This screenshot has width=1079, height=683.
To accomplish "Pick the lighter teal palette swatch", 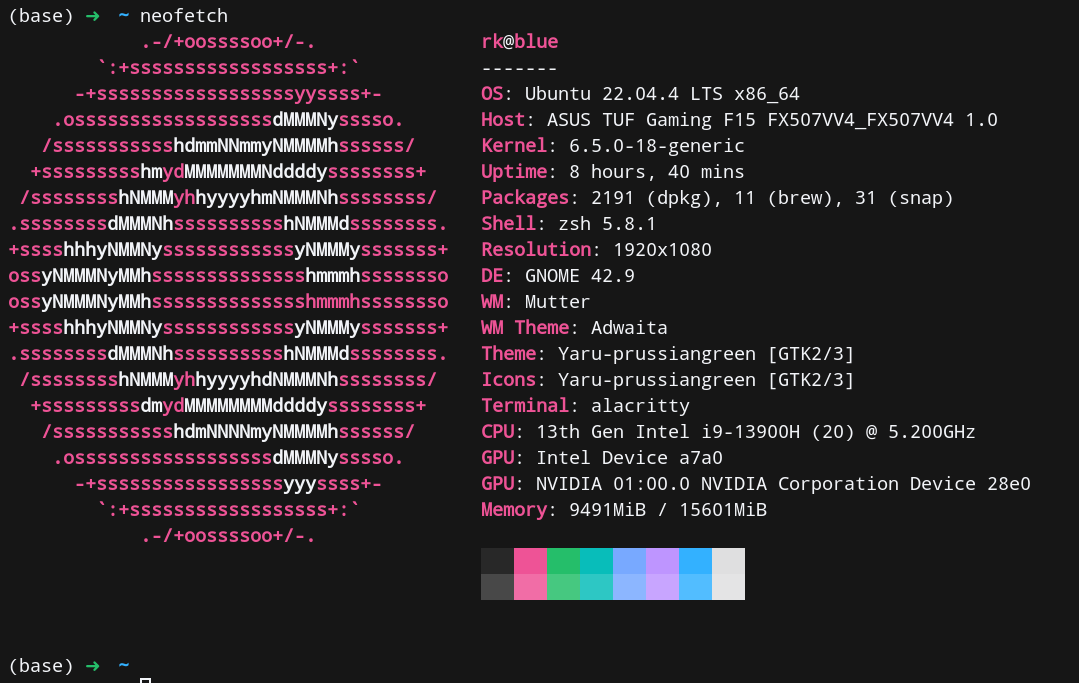I will 597,587.
